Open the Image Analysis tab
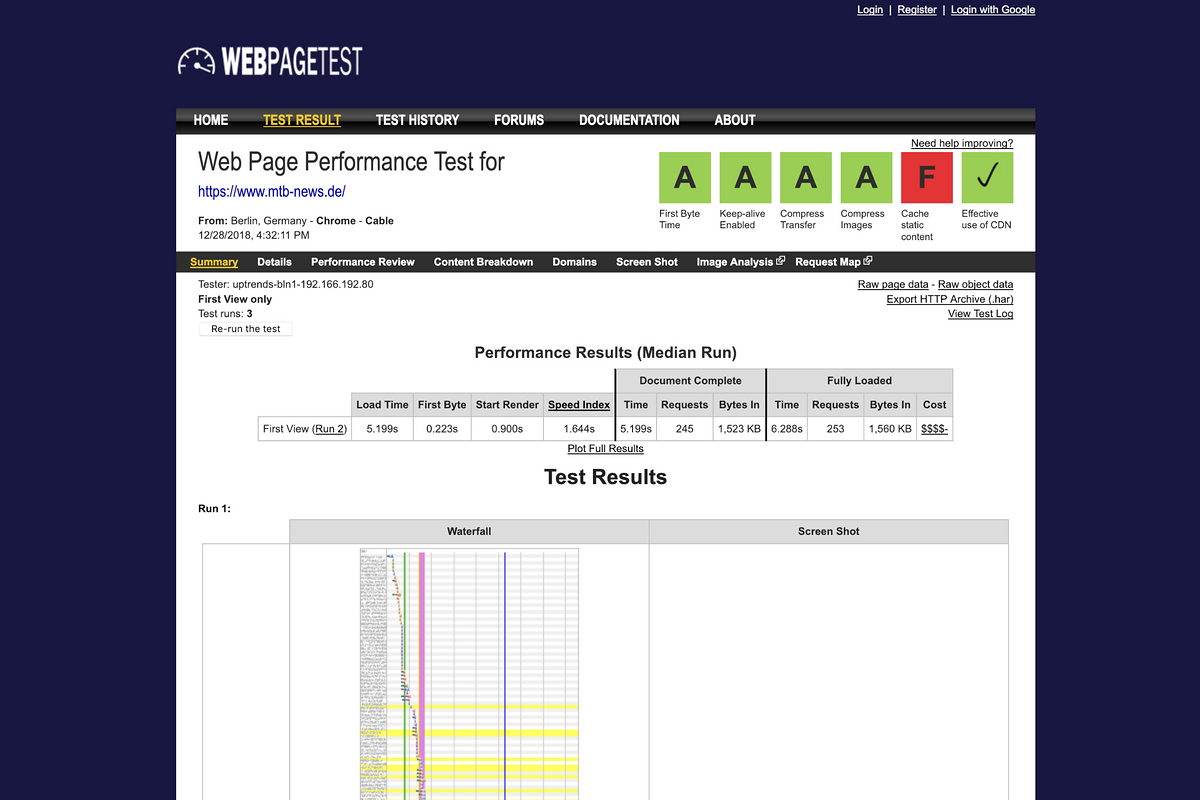The image size is (1200, 800). click(735, 262)
